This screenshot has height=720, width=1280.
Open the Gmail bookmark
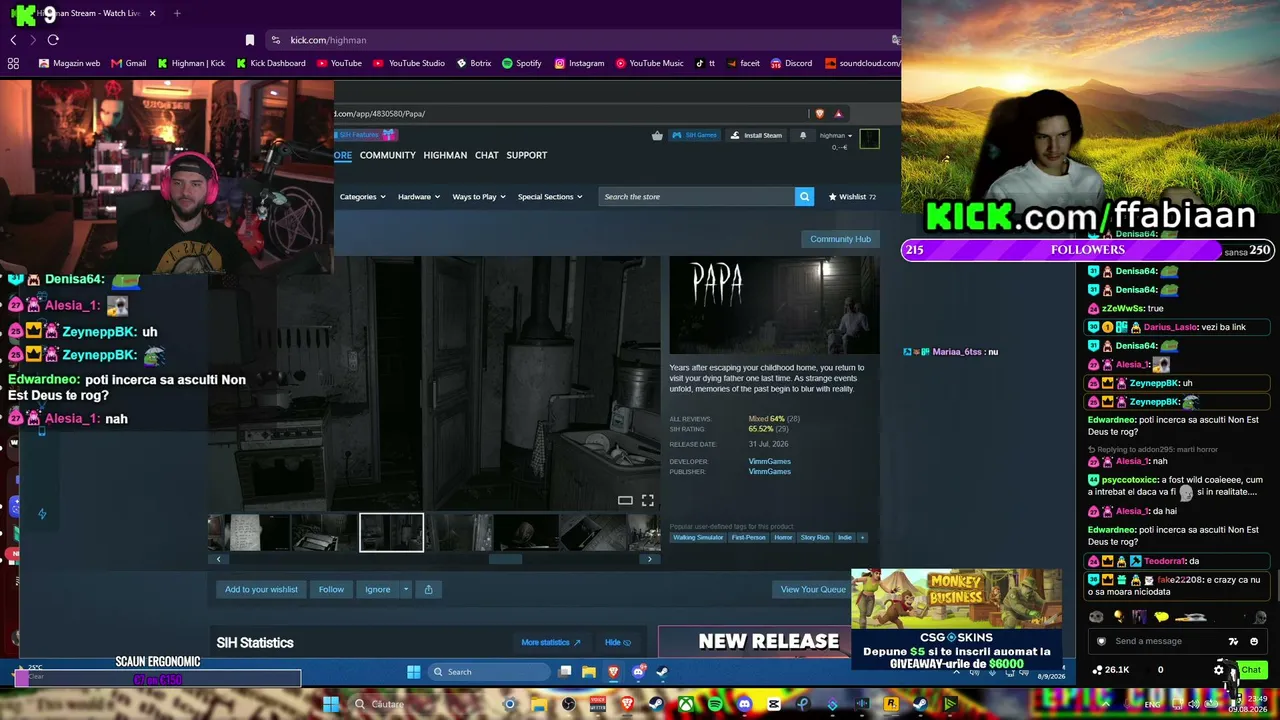click(x=129, y=63)
